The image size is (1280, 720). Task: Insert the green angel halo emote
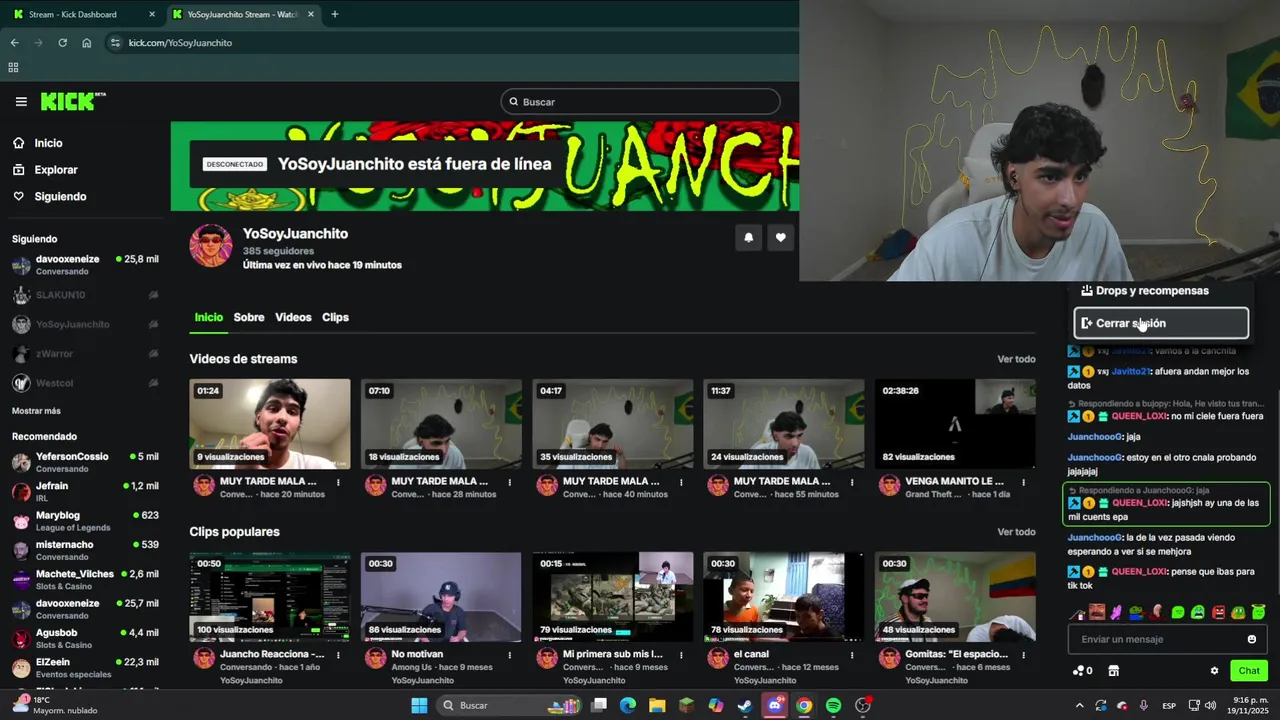click(x=1258, y=612)
